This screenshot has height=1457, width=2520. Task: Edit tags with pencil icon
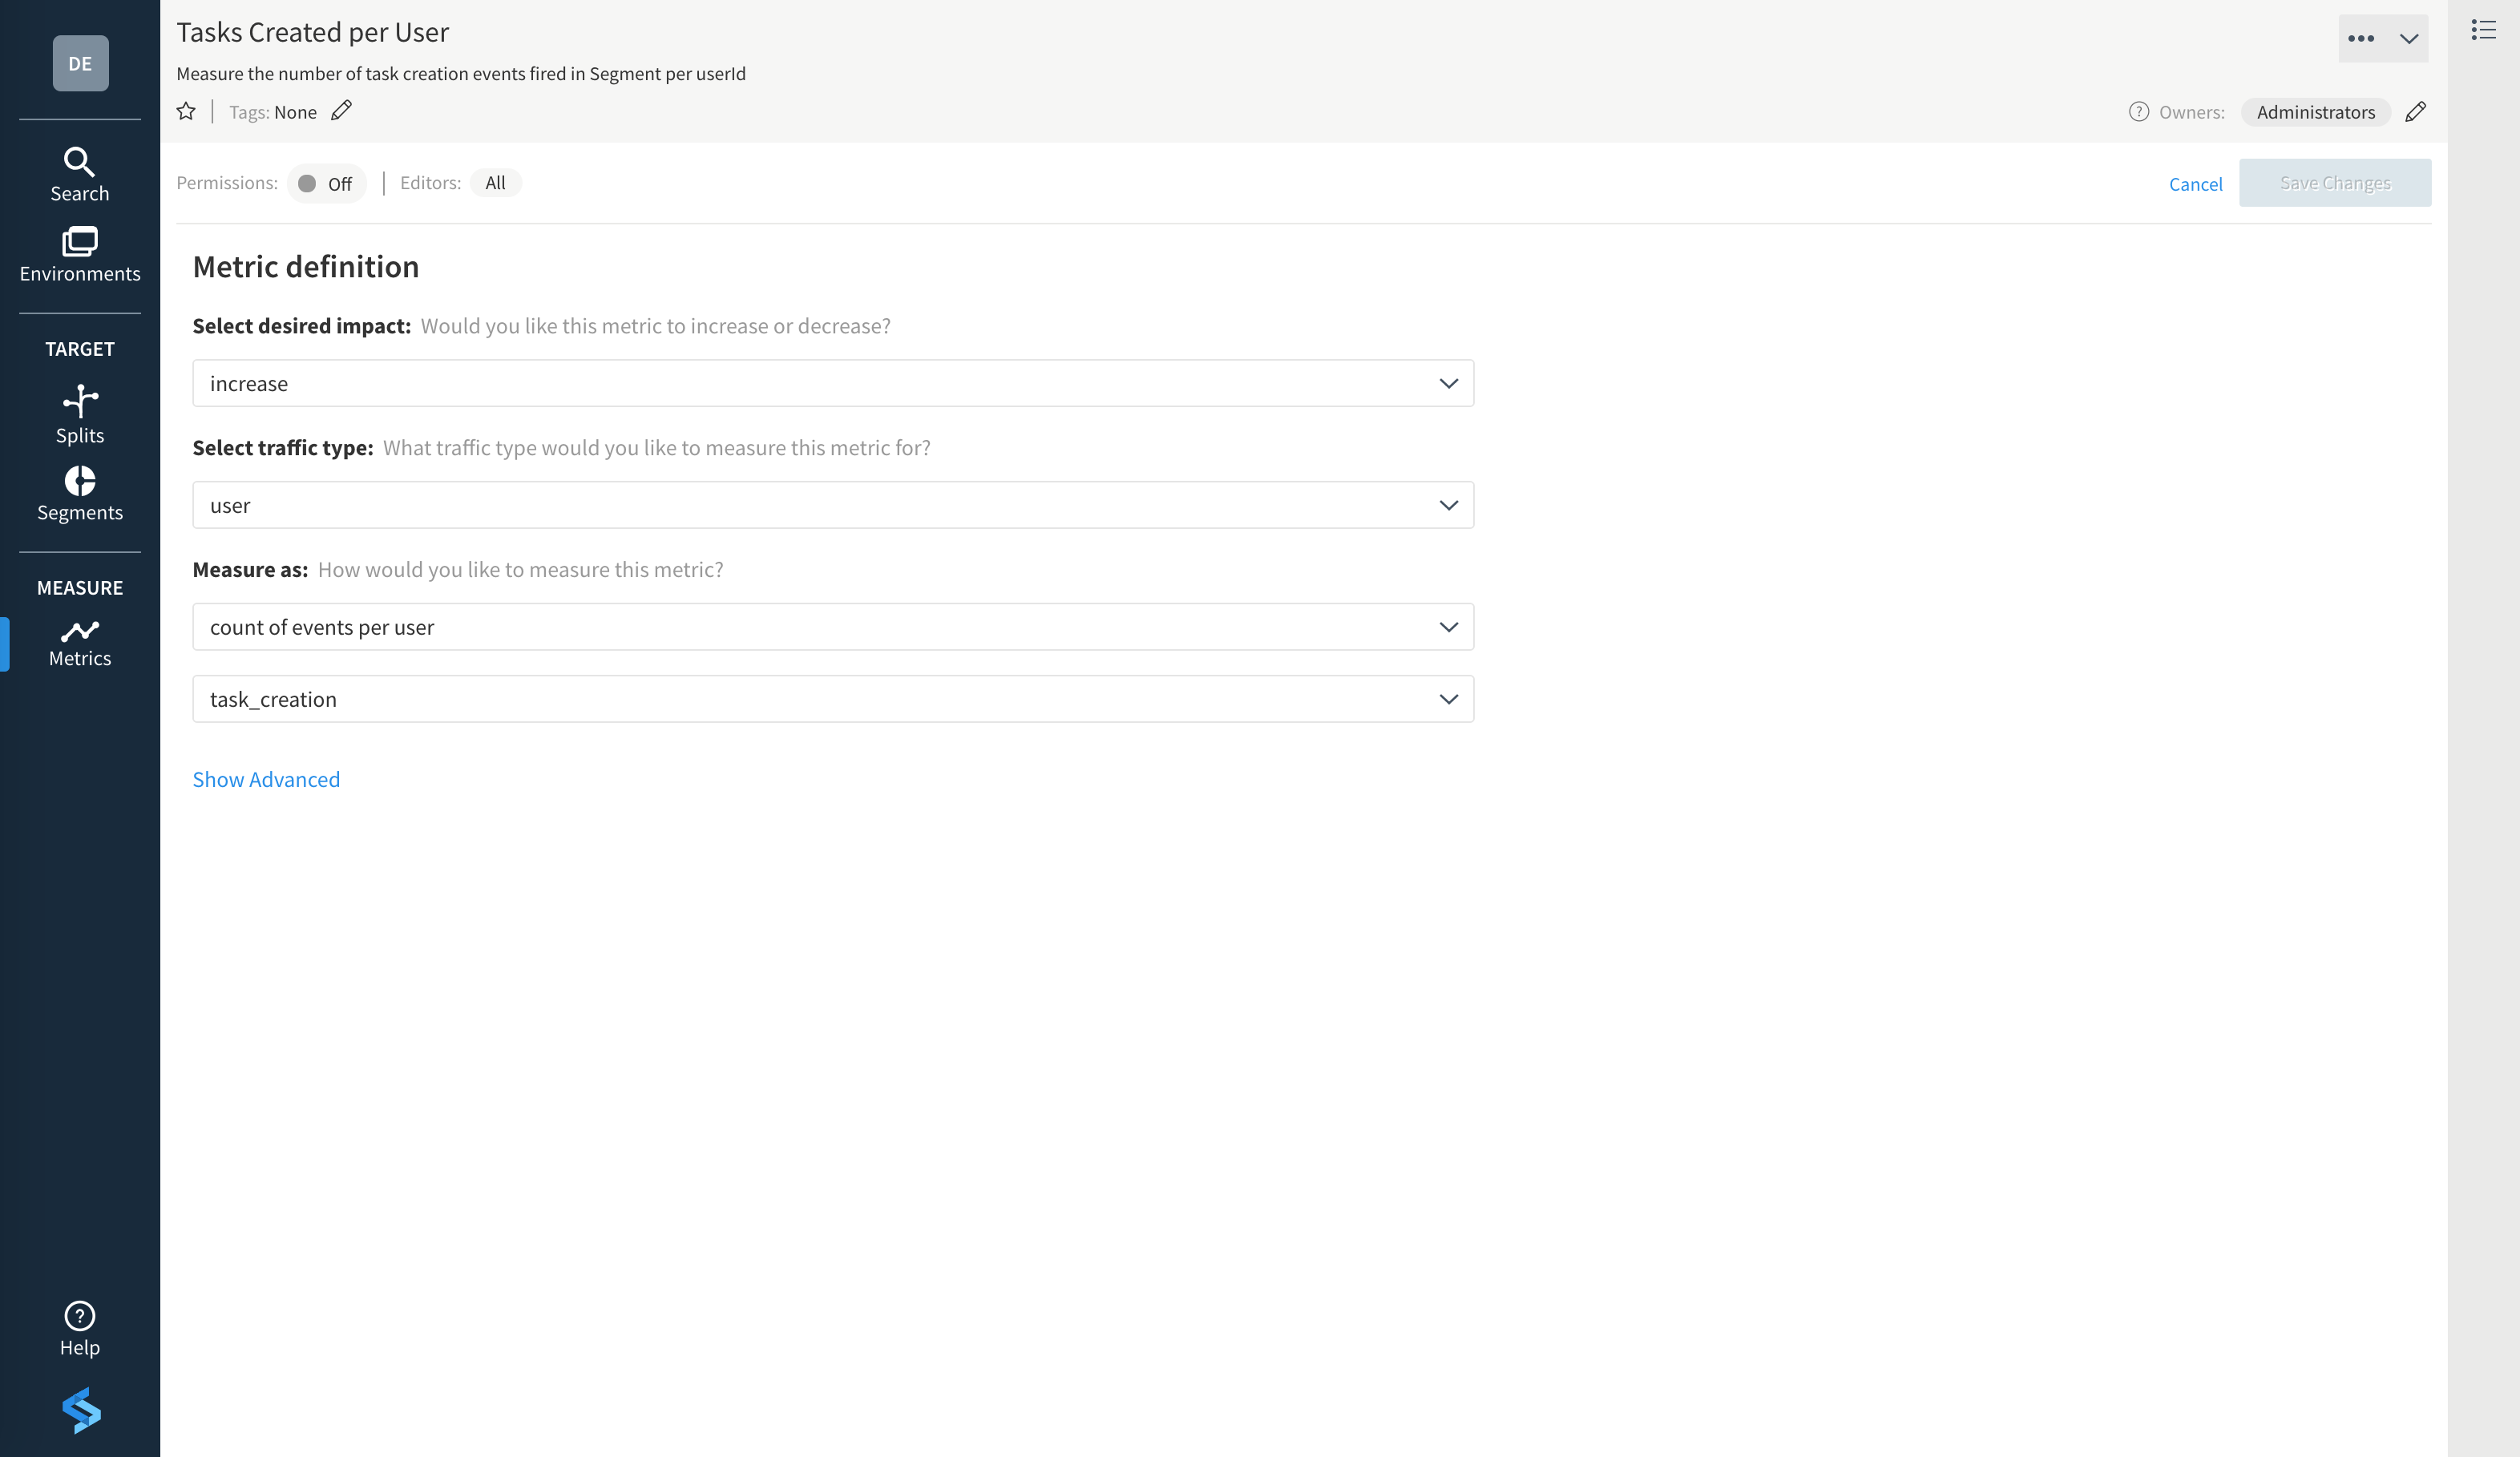click(341, 110)
